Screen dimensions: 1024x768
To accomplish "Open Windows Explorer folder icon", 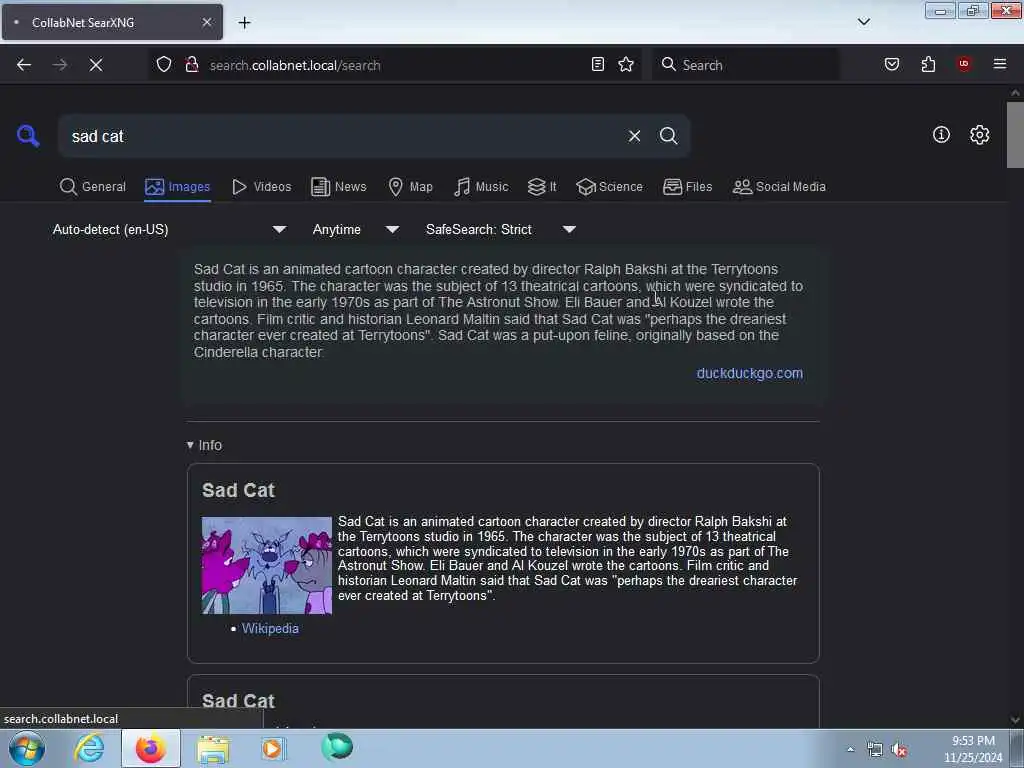I will click(213, 748).
